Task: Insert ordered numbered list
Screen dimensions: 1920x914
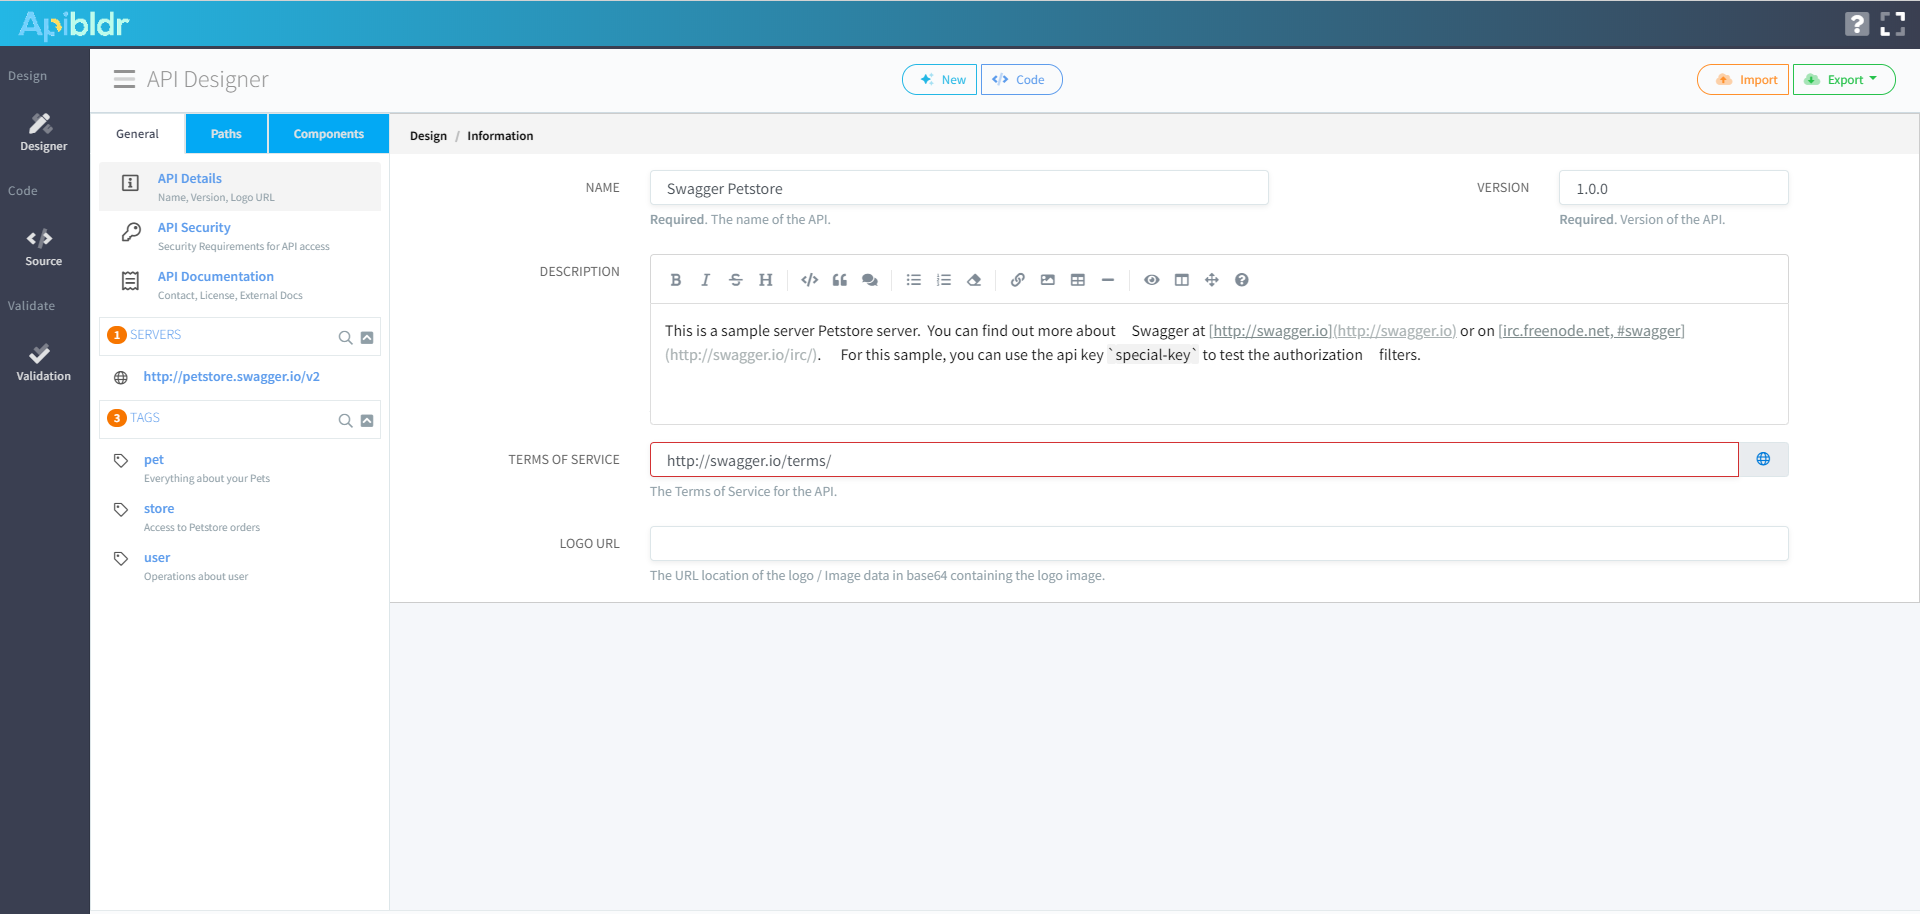Action: click(x=944, y=280)
